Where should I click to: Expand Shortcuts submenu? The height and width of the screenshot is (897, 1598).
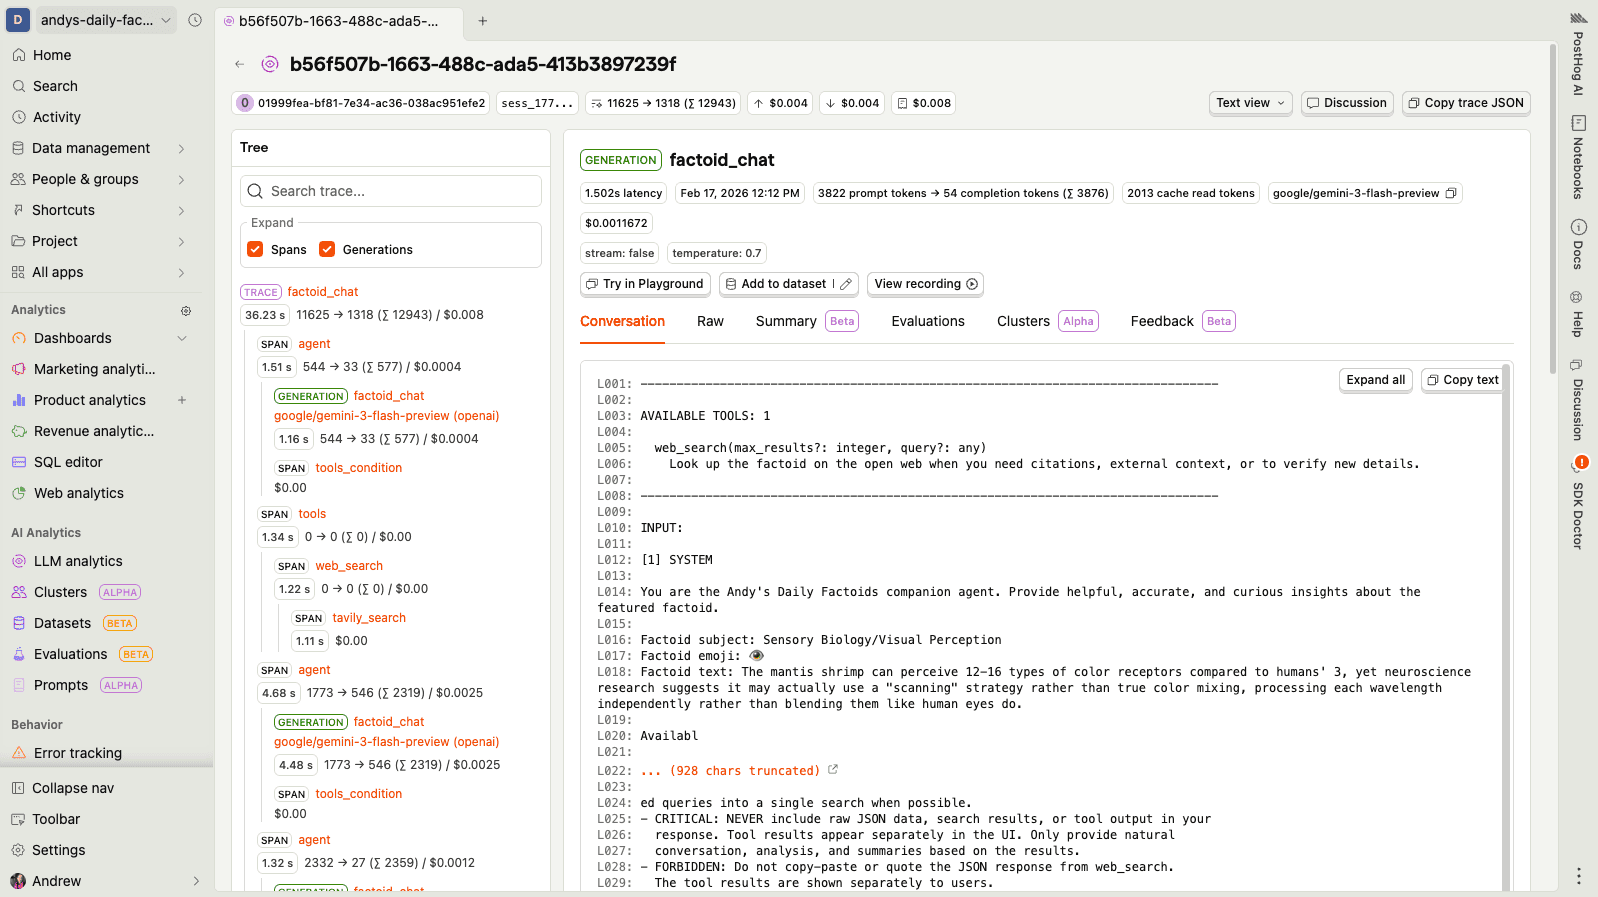coord(181,210)
